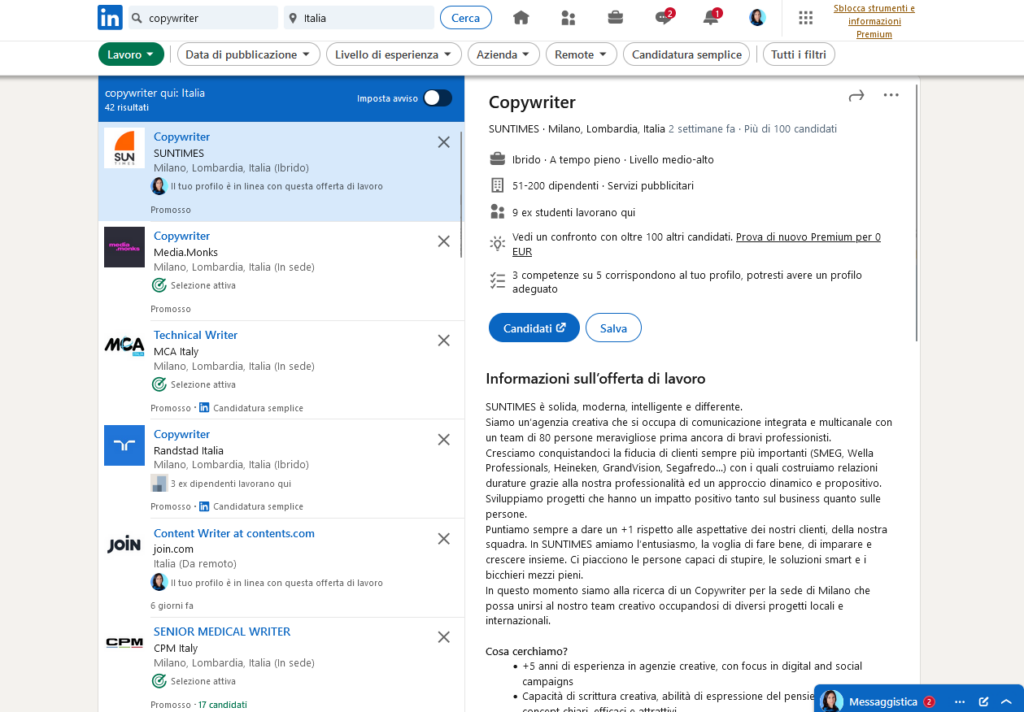This screenshot has width=1024, height=712.
Task: Open the Azienda filter dropdown
Action: pos(503,55)
